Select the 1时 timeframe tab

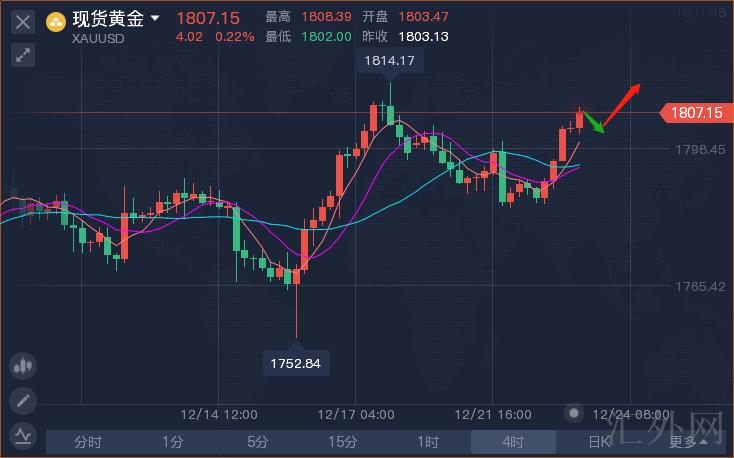coord(428,441)
